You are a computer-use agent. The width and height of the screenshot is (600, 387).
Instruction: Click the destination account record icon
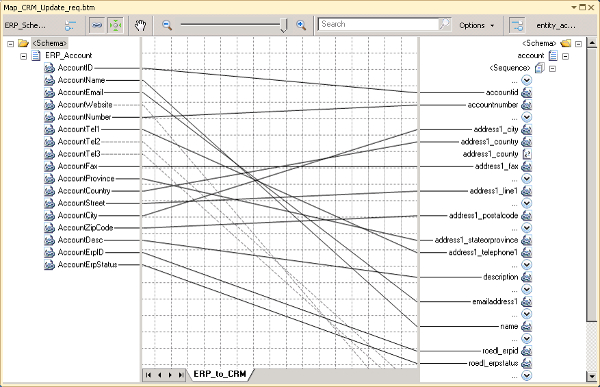(553, 56)
